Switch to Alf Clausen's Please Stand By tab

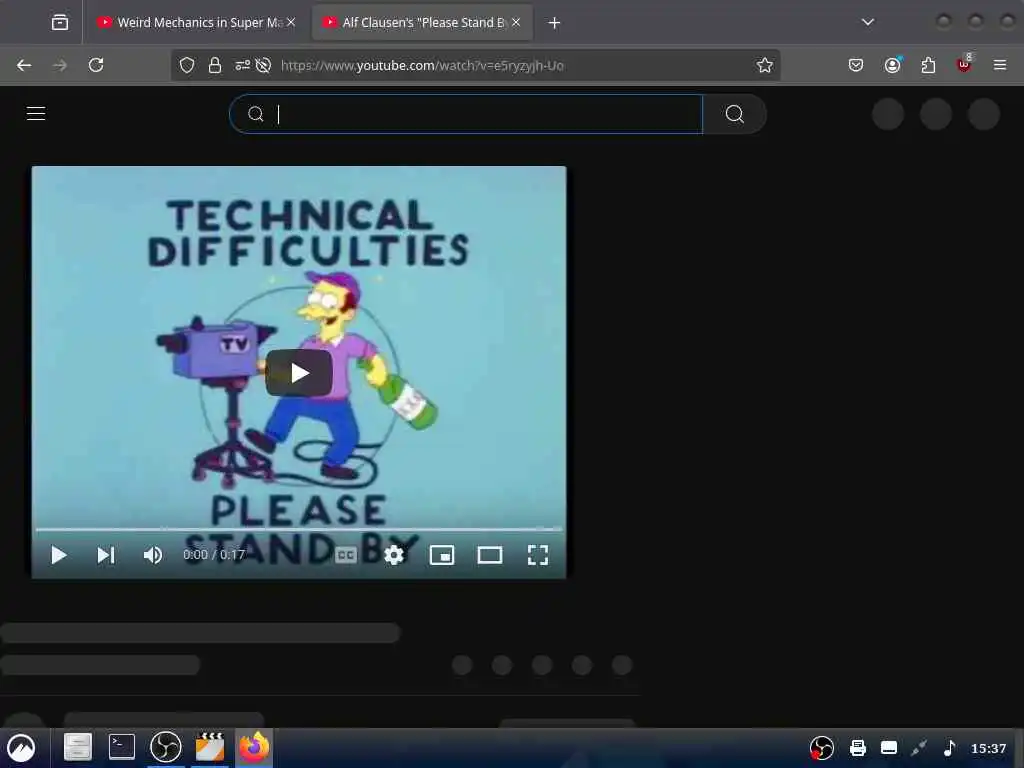(x=423, y=23)
